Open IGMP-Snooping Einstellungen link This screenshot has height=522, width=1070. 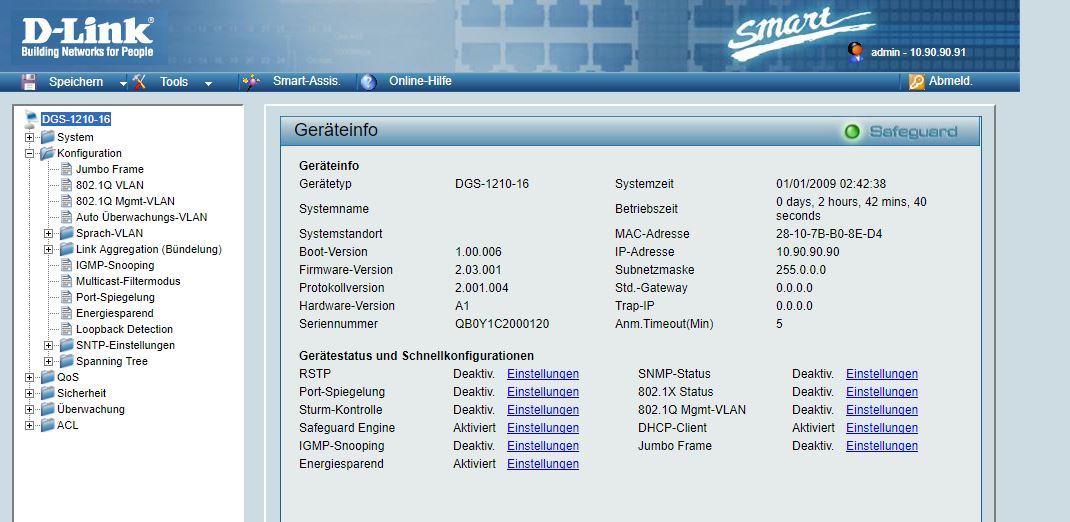543,446
